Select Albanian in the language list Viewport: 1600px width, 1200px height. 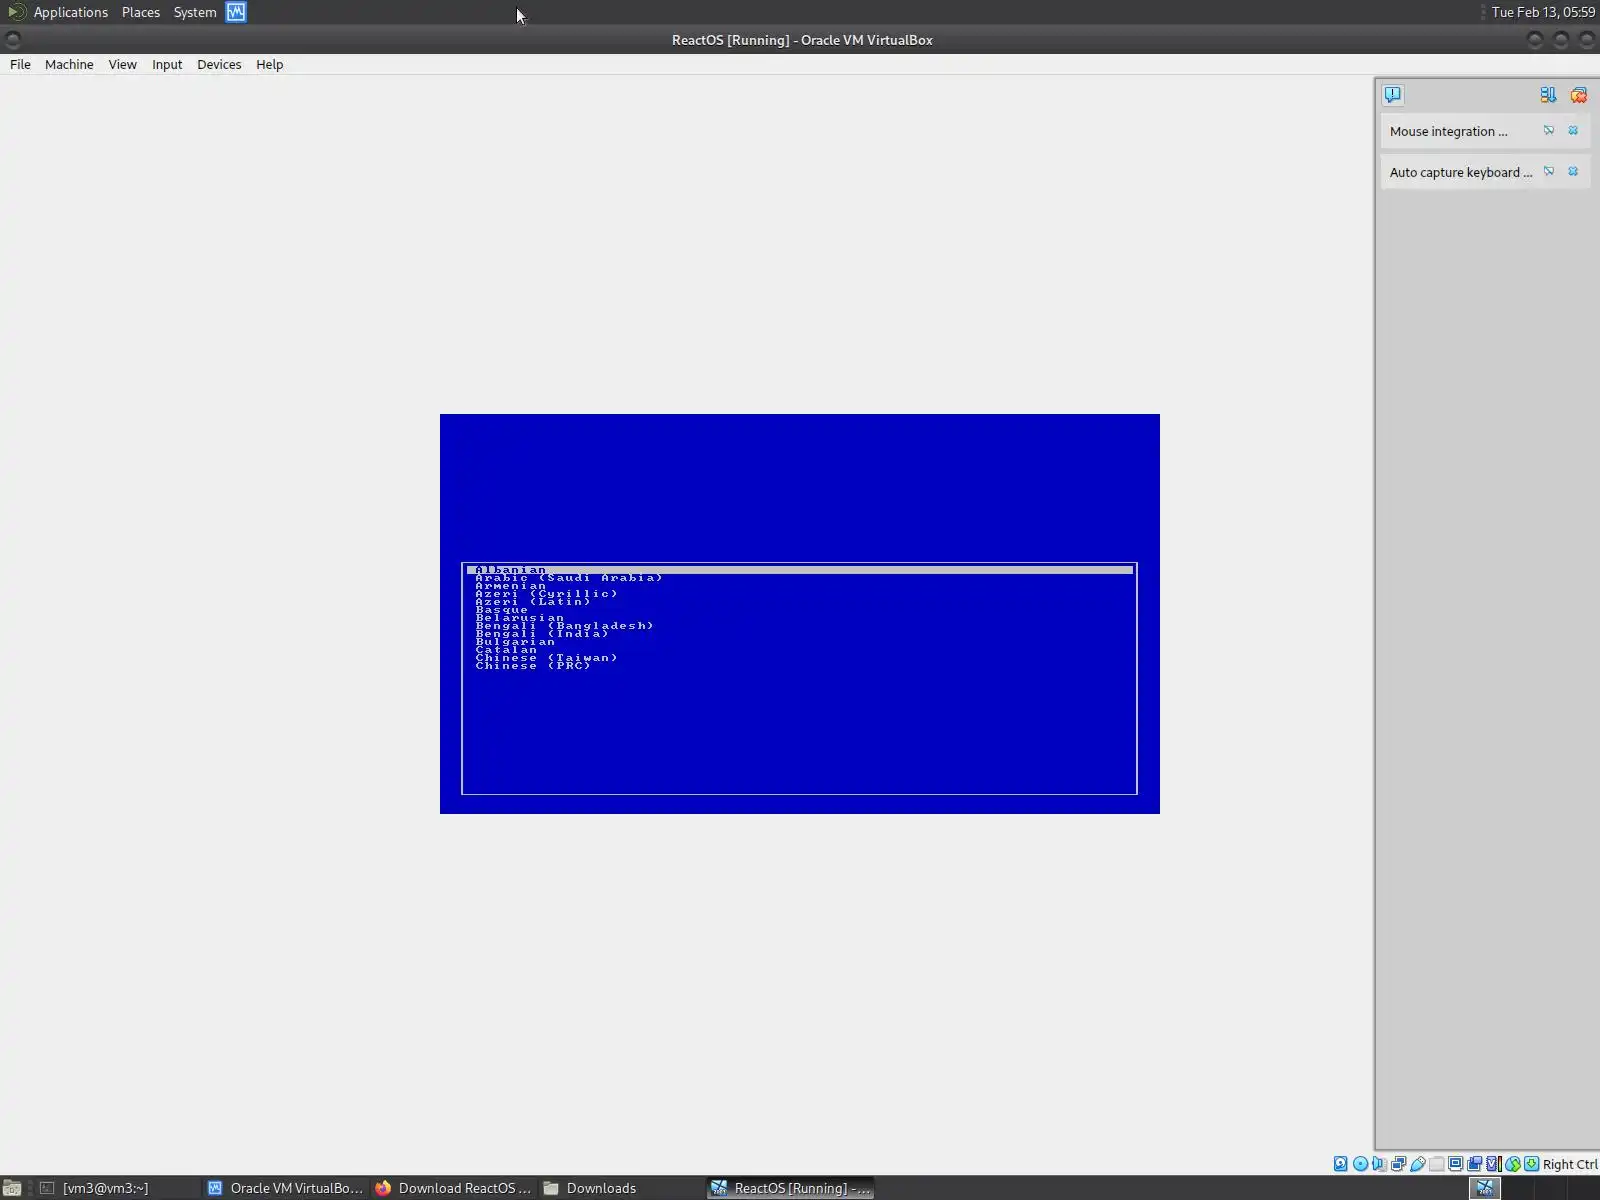click(x=800, y=570)
